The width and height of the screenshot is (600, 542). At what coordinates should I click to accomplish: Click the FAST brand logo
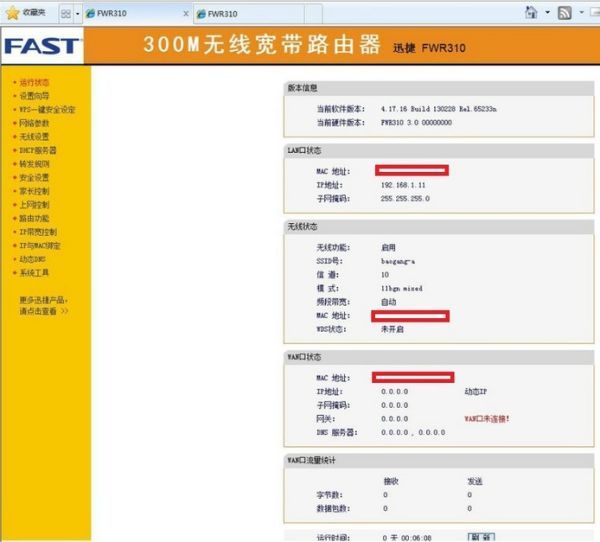(x=42, y=46)
